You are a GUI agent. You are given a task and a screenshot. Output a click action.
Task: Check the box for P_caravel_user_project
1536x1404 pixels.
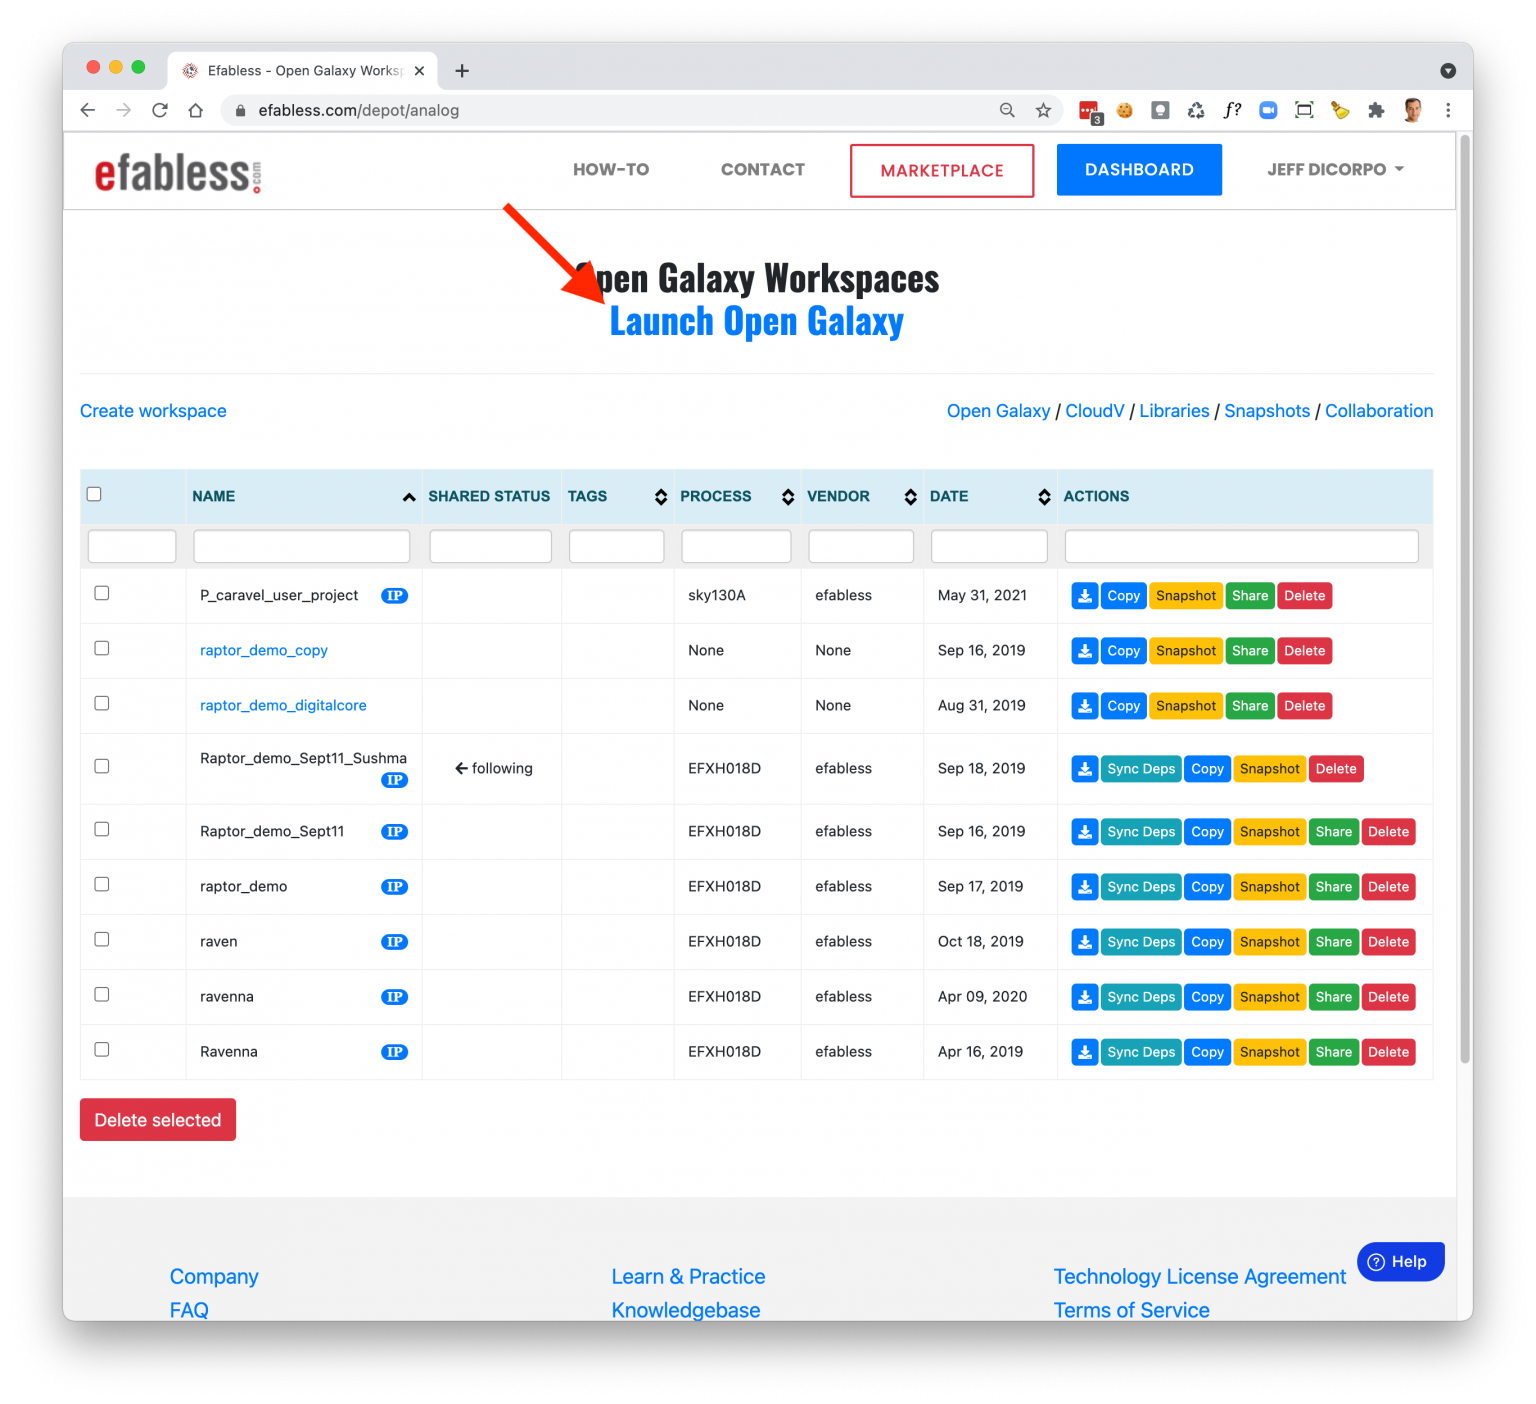(102, 593)
